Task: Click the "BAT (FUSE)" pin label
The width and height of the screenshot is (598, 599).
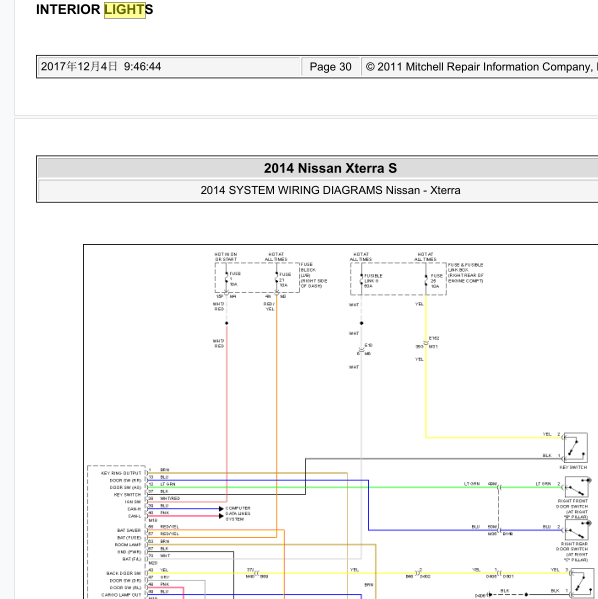Action: coord(129,538)
